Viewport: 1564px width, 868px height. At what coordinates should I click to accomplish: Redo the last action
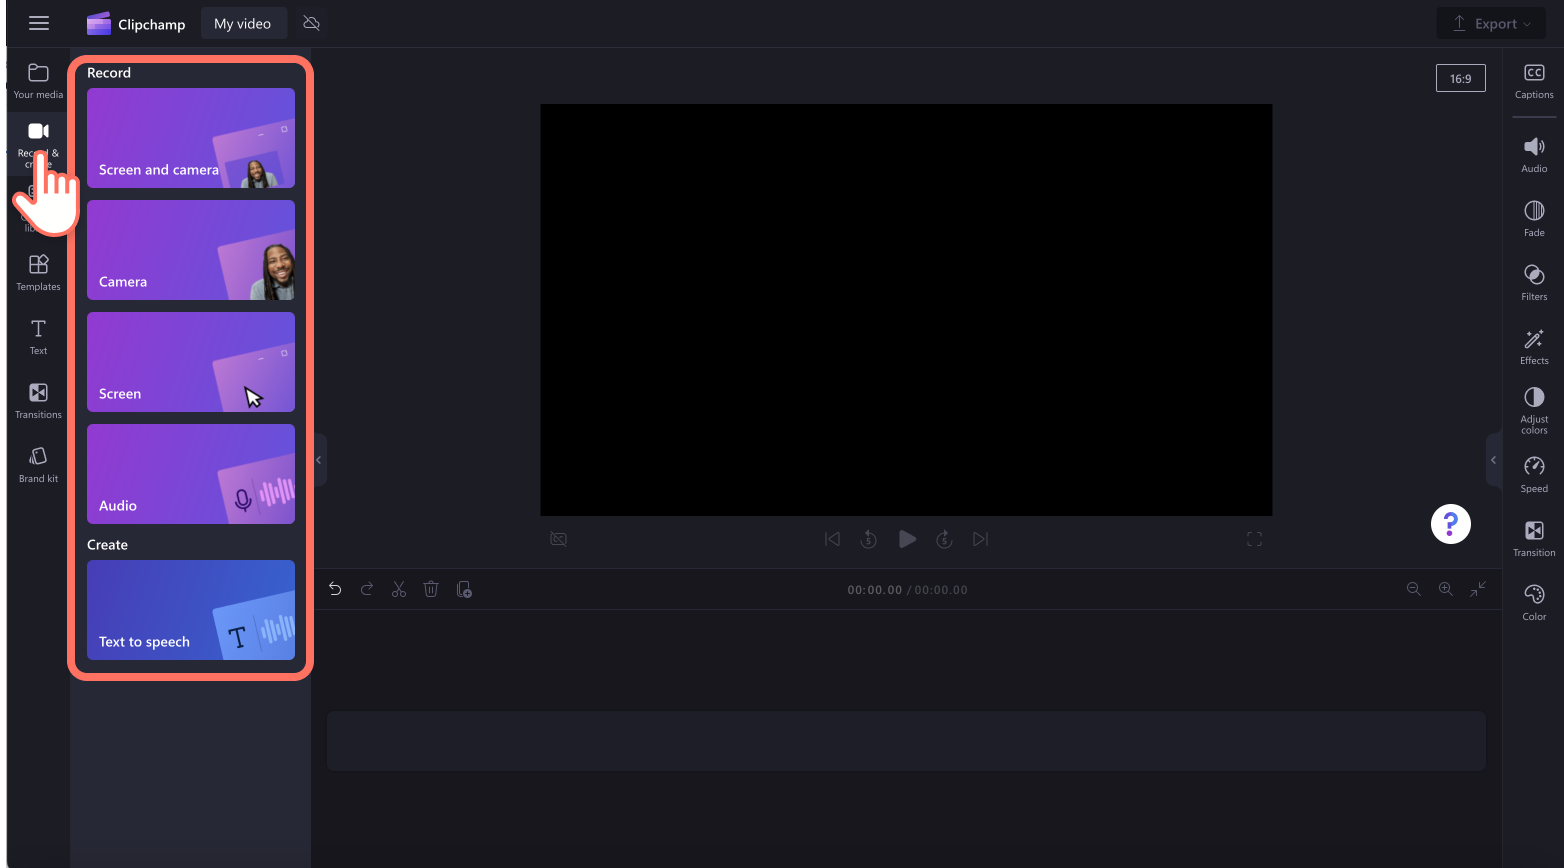tap(367, 589)
